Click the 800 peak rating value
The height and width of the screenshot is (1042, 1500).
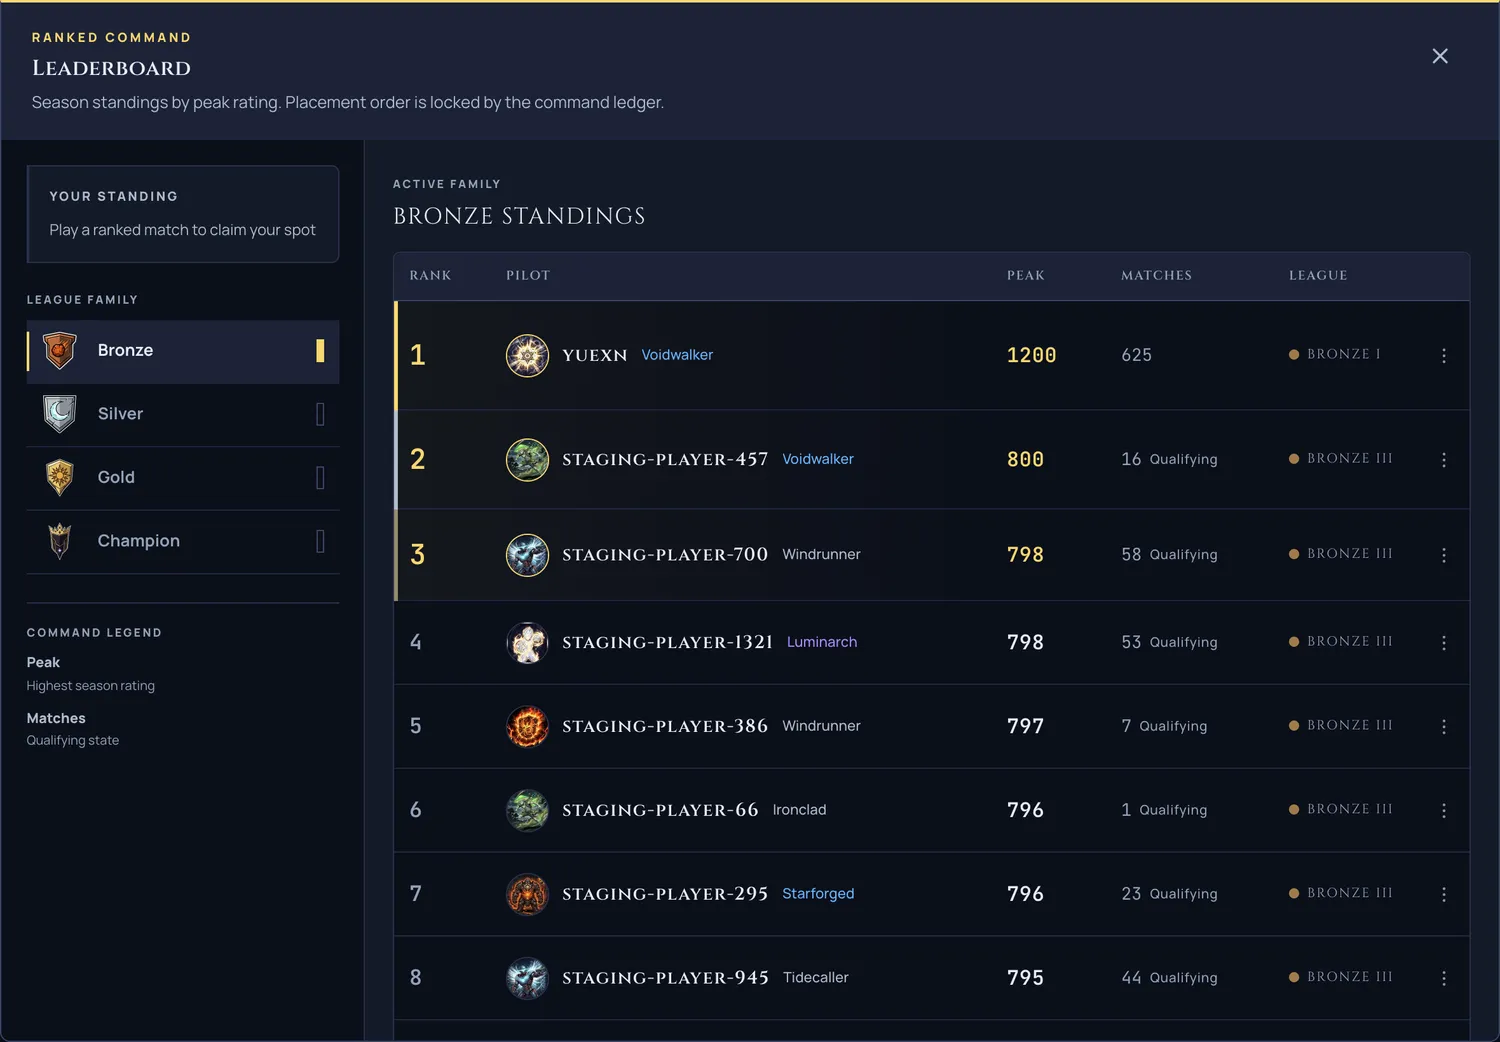tap(1025, 459)
